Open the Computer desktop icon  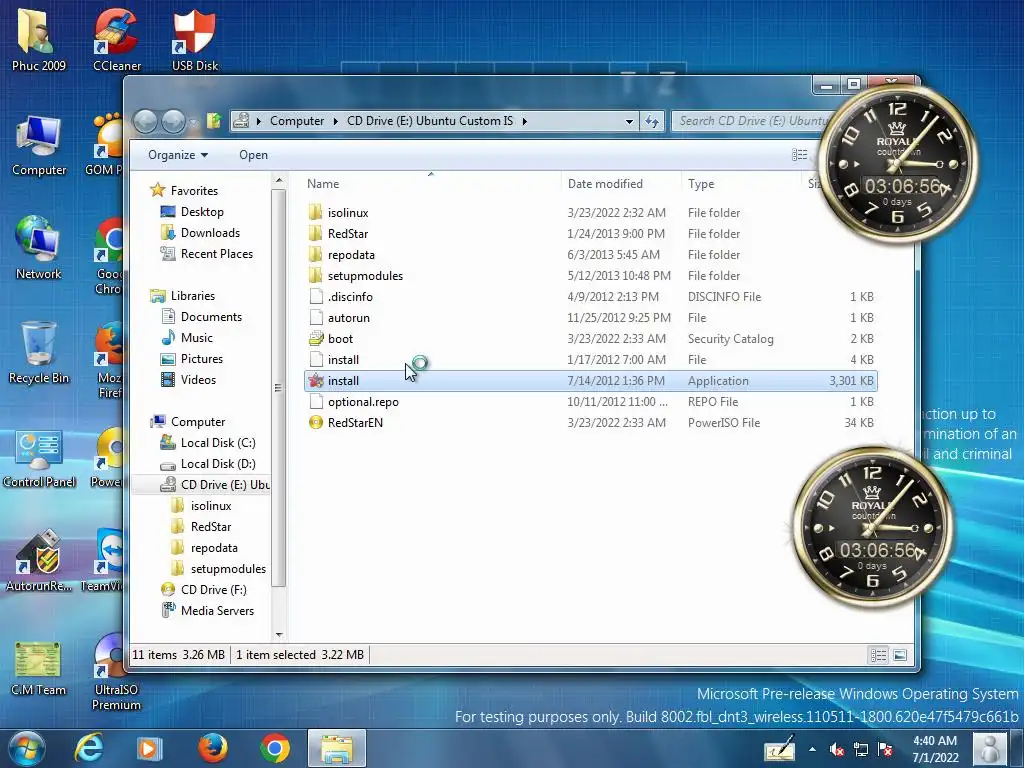[x=39, y=145]
